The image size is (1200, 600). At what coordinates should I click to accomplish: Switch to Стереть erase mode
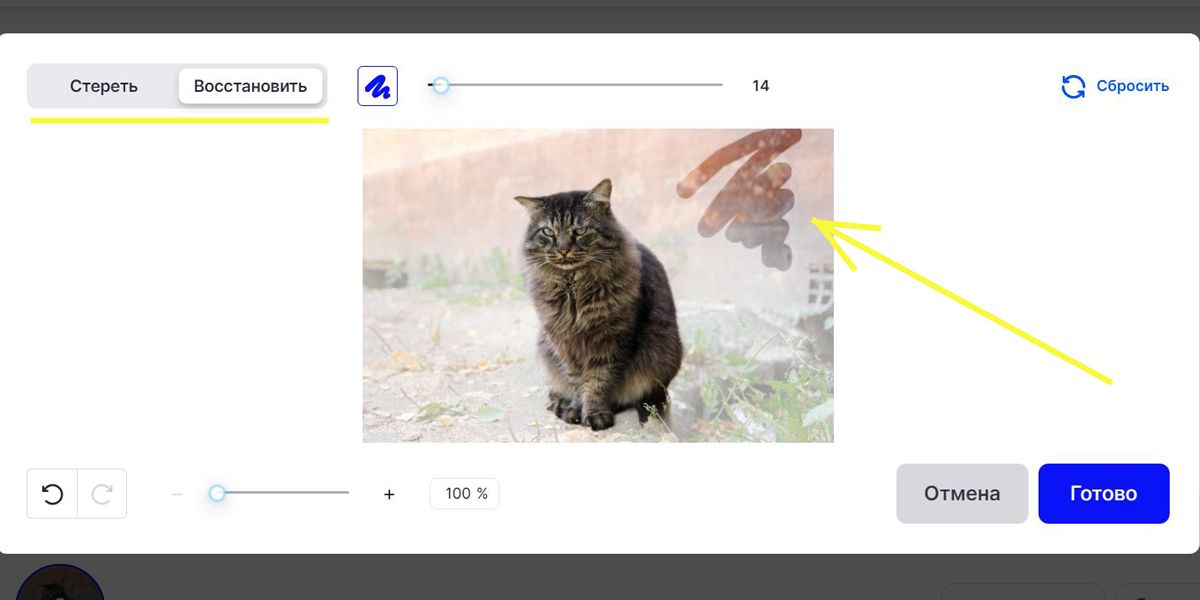[x=103, y=86]
